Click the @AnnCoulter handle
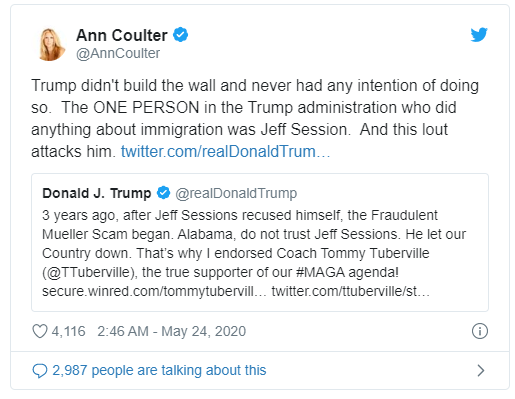The width and height of the screenshot is (515, 399). (x=118, y=53)
